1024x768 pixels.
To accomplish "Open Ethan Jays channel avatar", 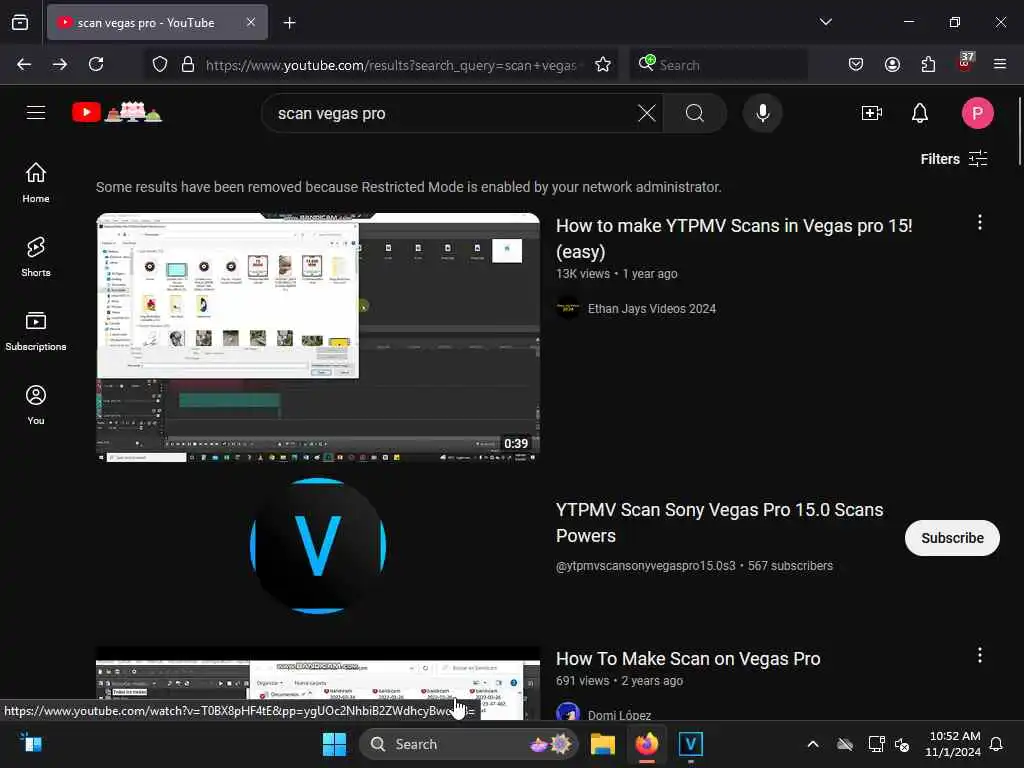I will click(x=568, y=308).
